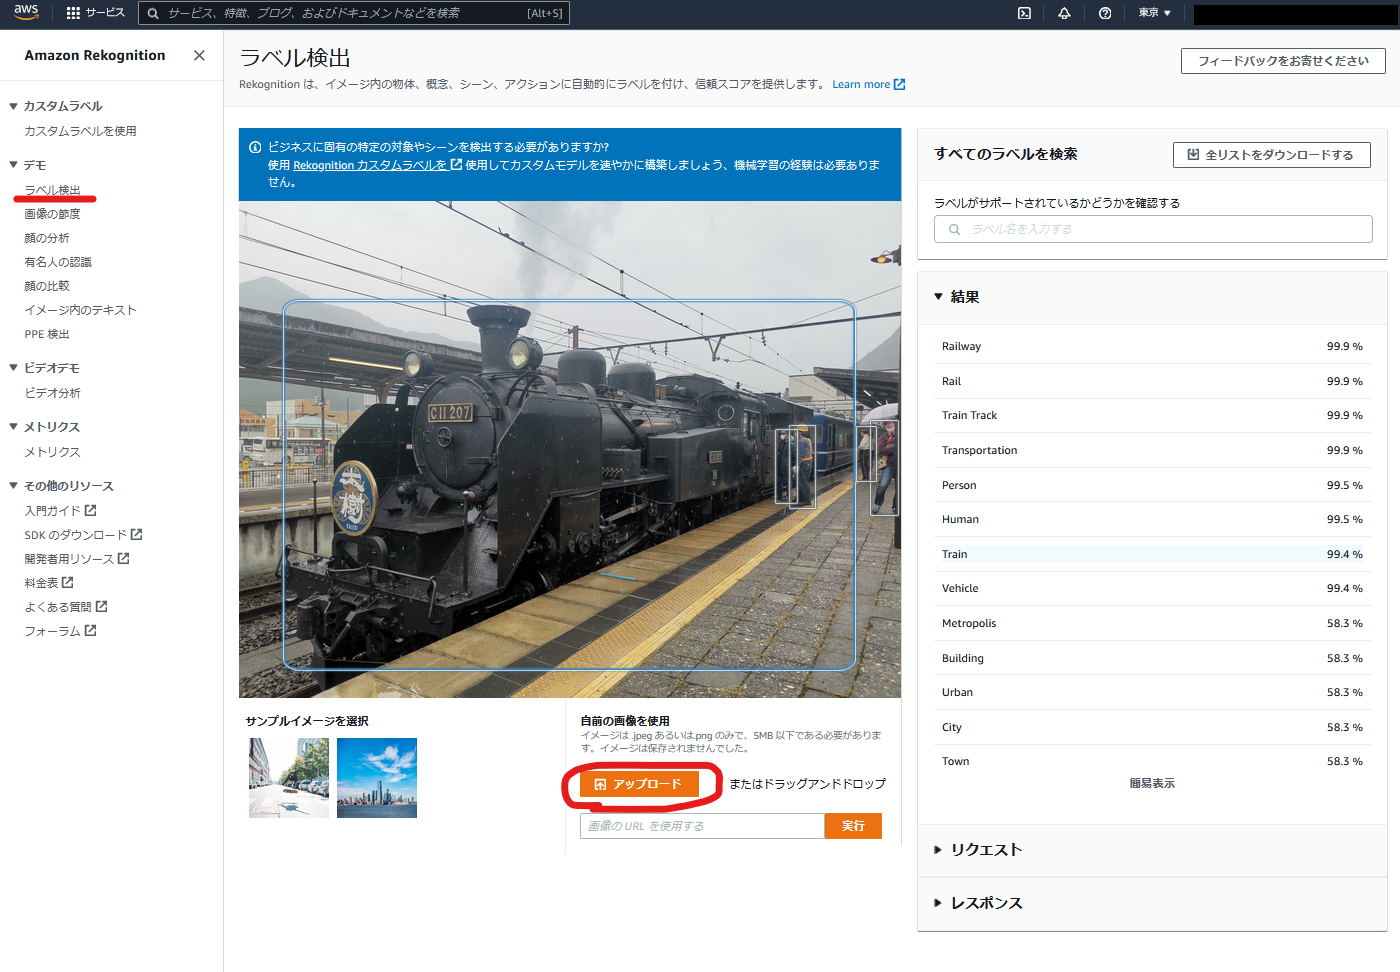Open フォーラム external link
This screenshot has width=1400, height=972.
pyautogui.click(x=60, y=631)
